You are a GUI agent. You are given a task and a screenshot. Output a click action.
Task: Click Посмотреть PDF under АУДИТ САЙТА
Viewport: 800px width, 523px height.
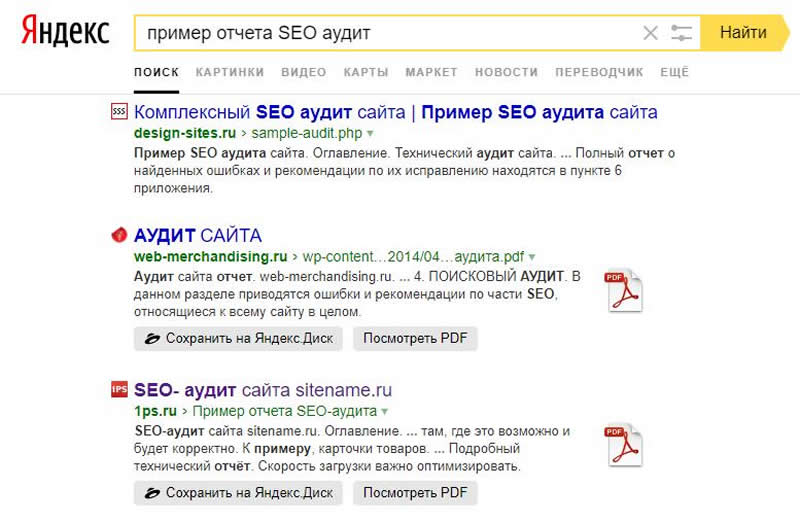coord(415,338)
